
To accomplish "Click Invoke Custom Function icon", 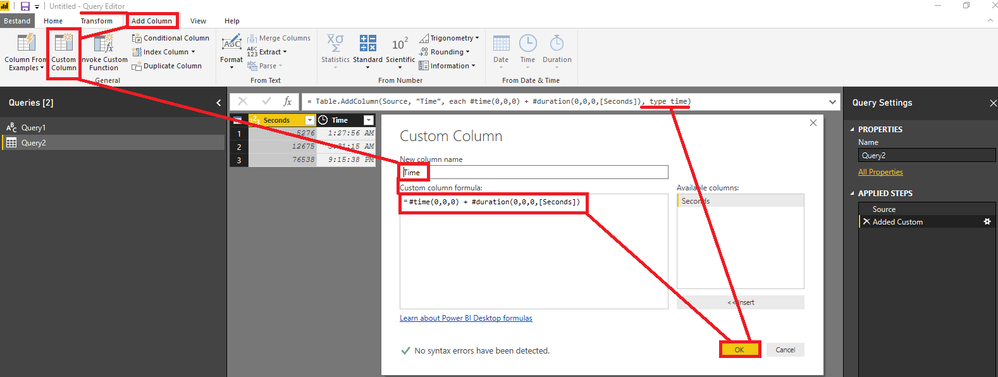I will point(103,43).
